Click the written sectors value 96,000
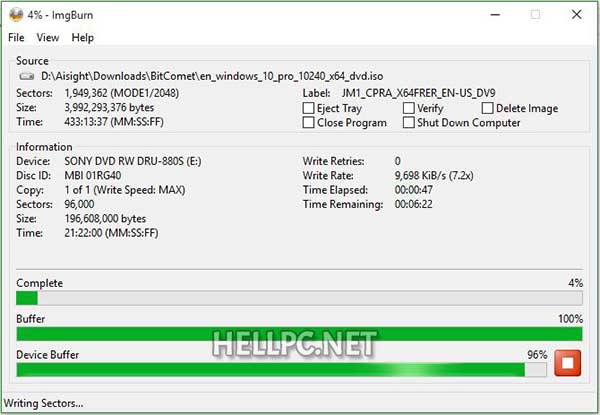The width and height of the screenshot is (600, 415). (x=79, y=204)
